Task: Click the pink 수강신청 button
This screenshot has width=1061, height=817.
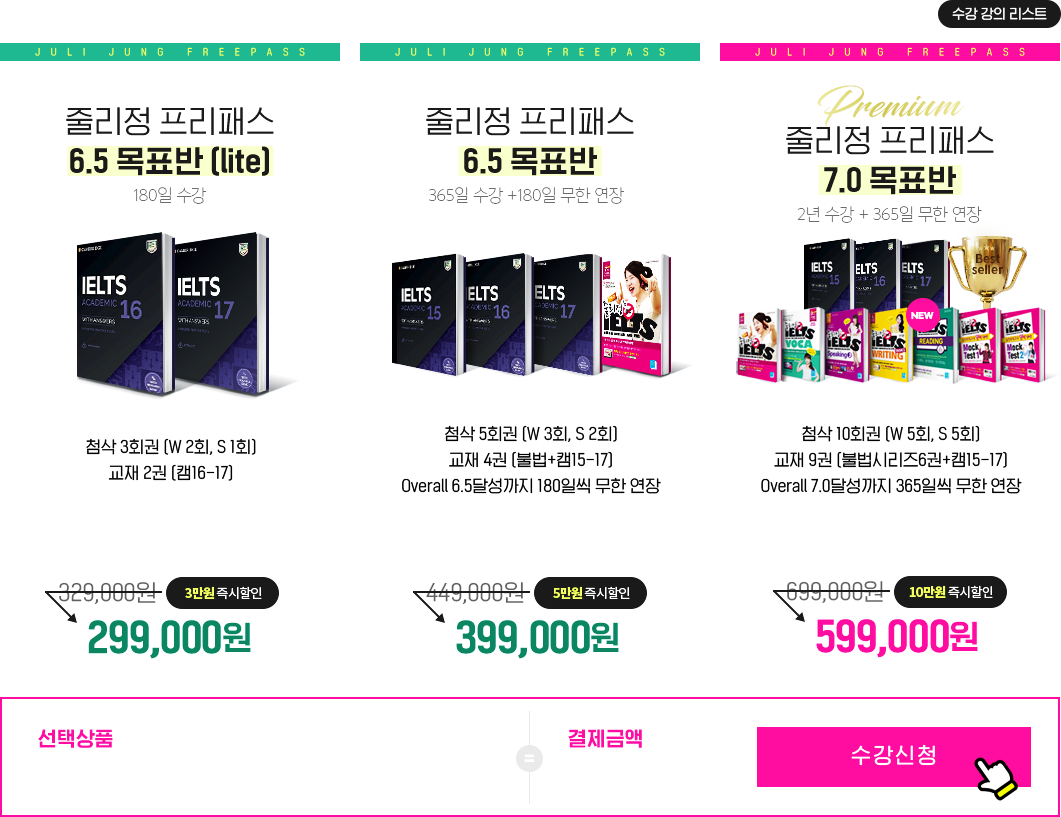Action: [893, 757]
